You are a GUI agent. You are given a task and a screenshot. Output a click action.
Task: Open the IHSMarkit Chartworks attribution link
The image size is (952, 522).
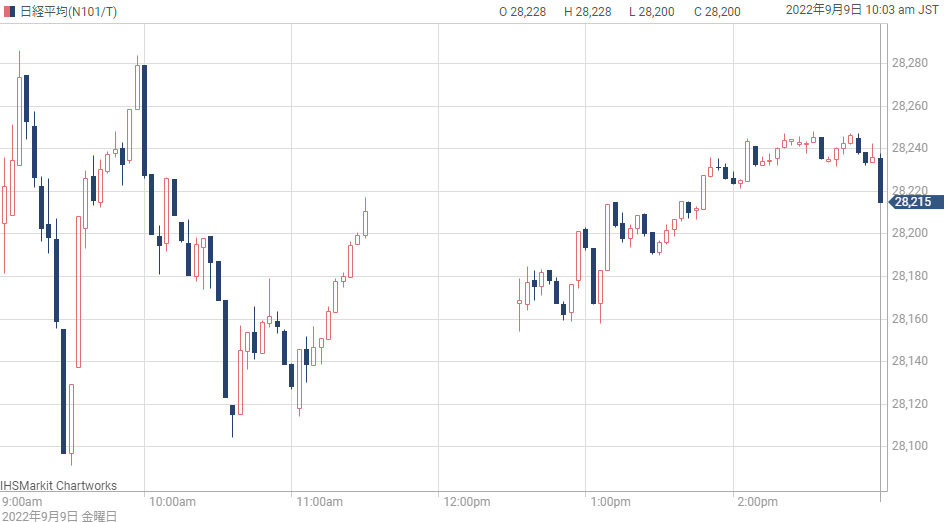pos(59,486)
